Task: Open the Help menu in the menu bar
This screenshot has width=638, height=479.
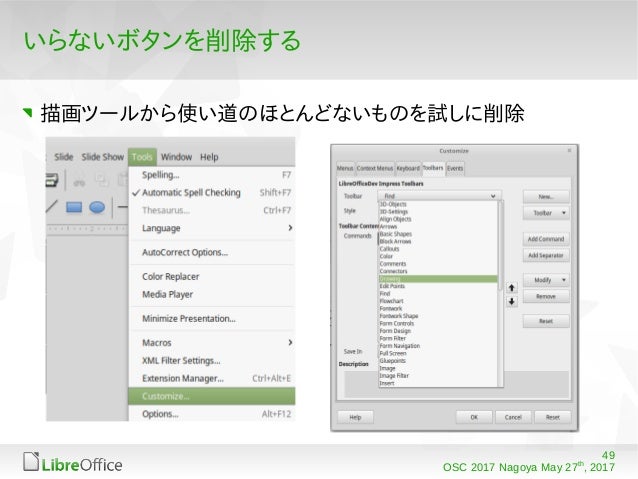Action: 209,157
